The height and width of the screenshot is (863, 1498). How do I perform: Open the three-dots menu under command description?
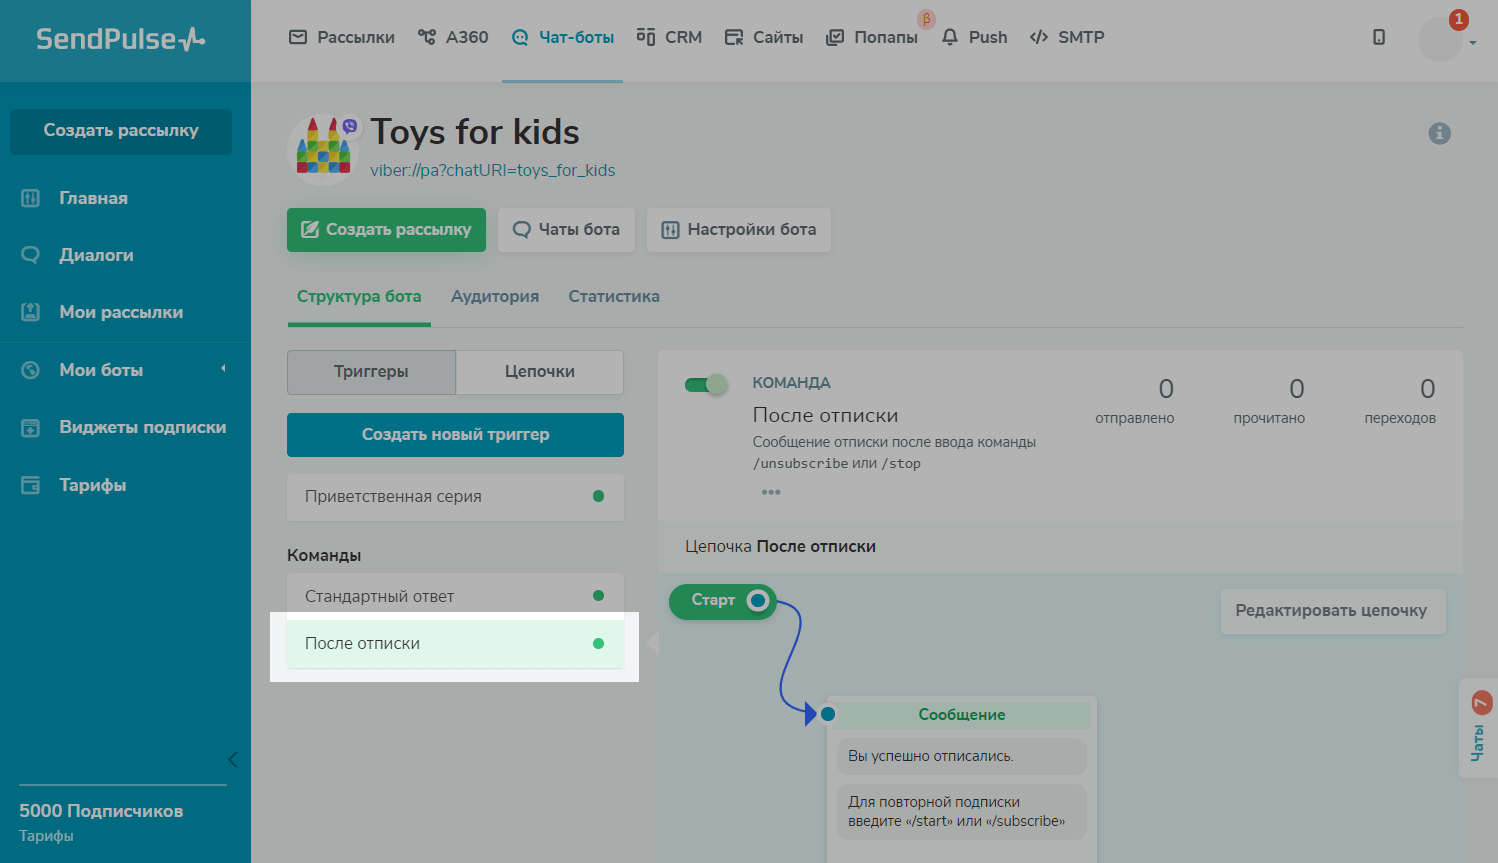[x=771, y=492]
